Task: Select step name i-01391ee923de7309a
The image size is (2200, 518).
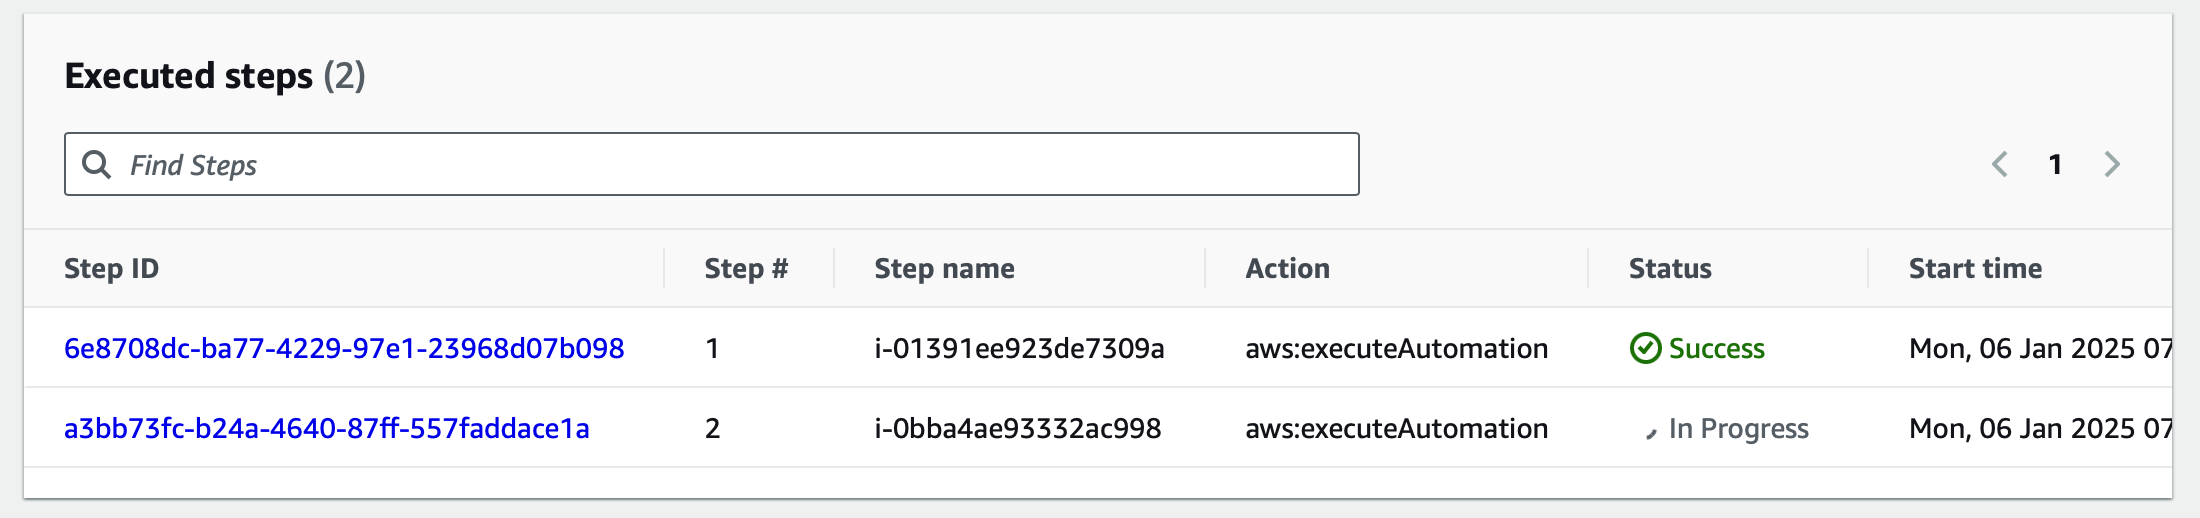Action: pyautogui.click(x=1019, y=348)
